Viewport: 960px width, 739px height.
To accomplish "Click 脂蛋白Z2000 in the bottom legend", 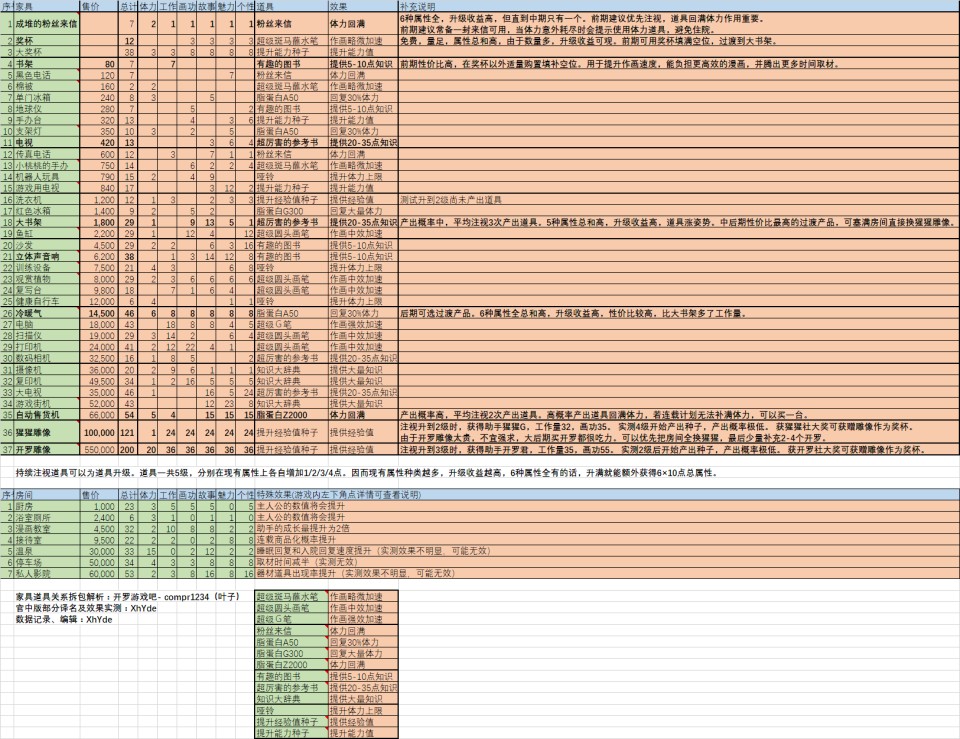I will point(290,664).
